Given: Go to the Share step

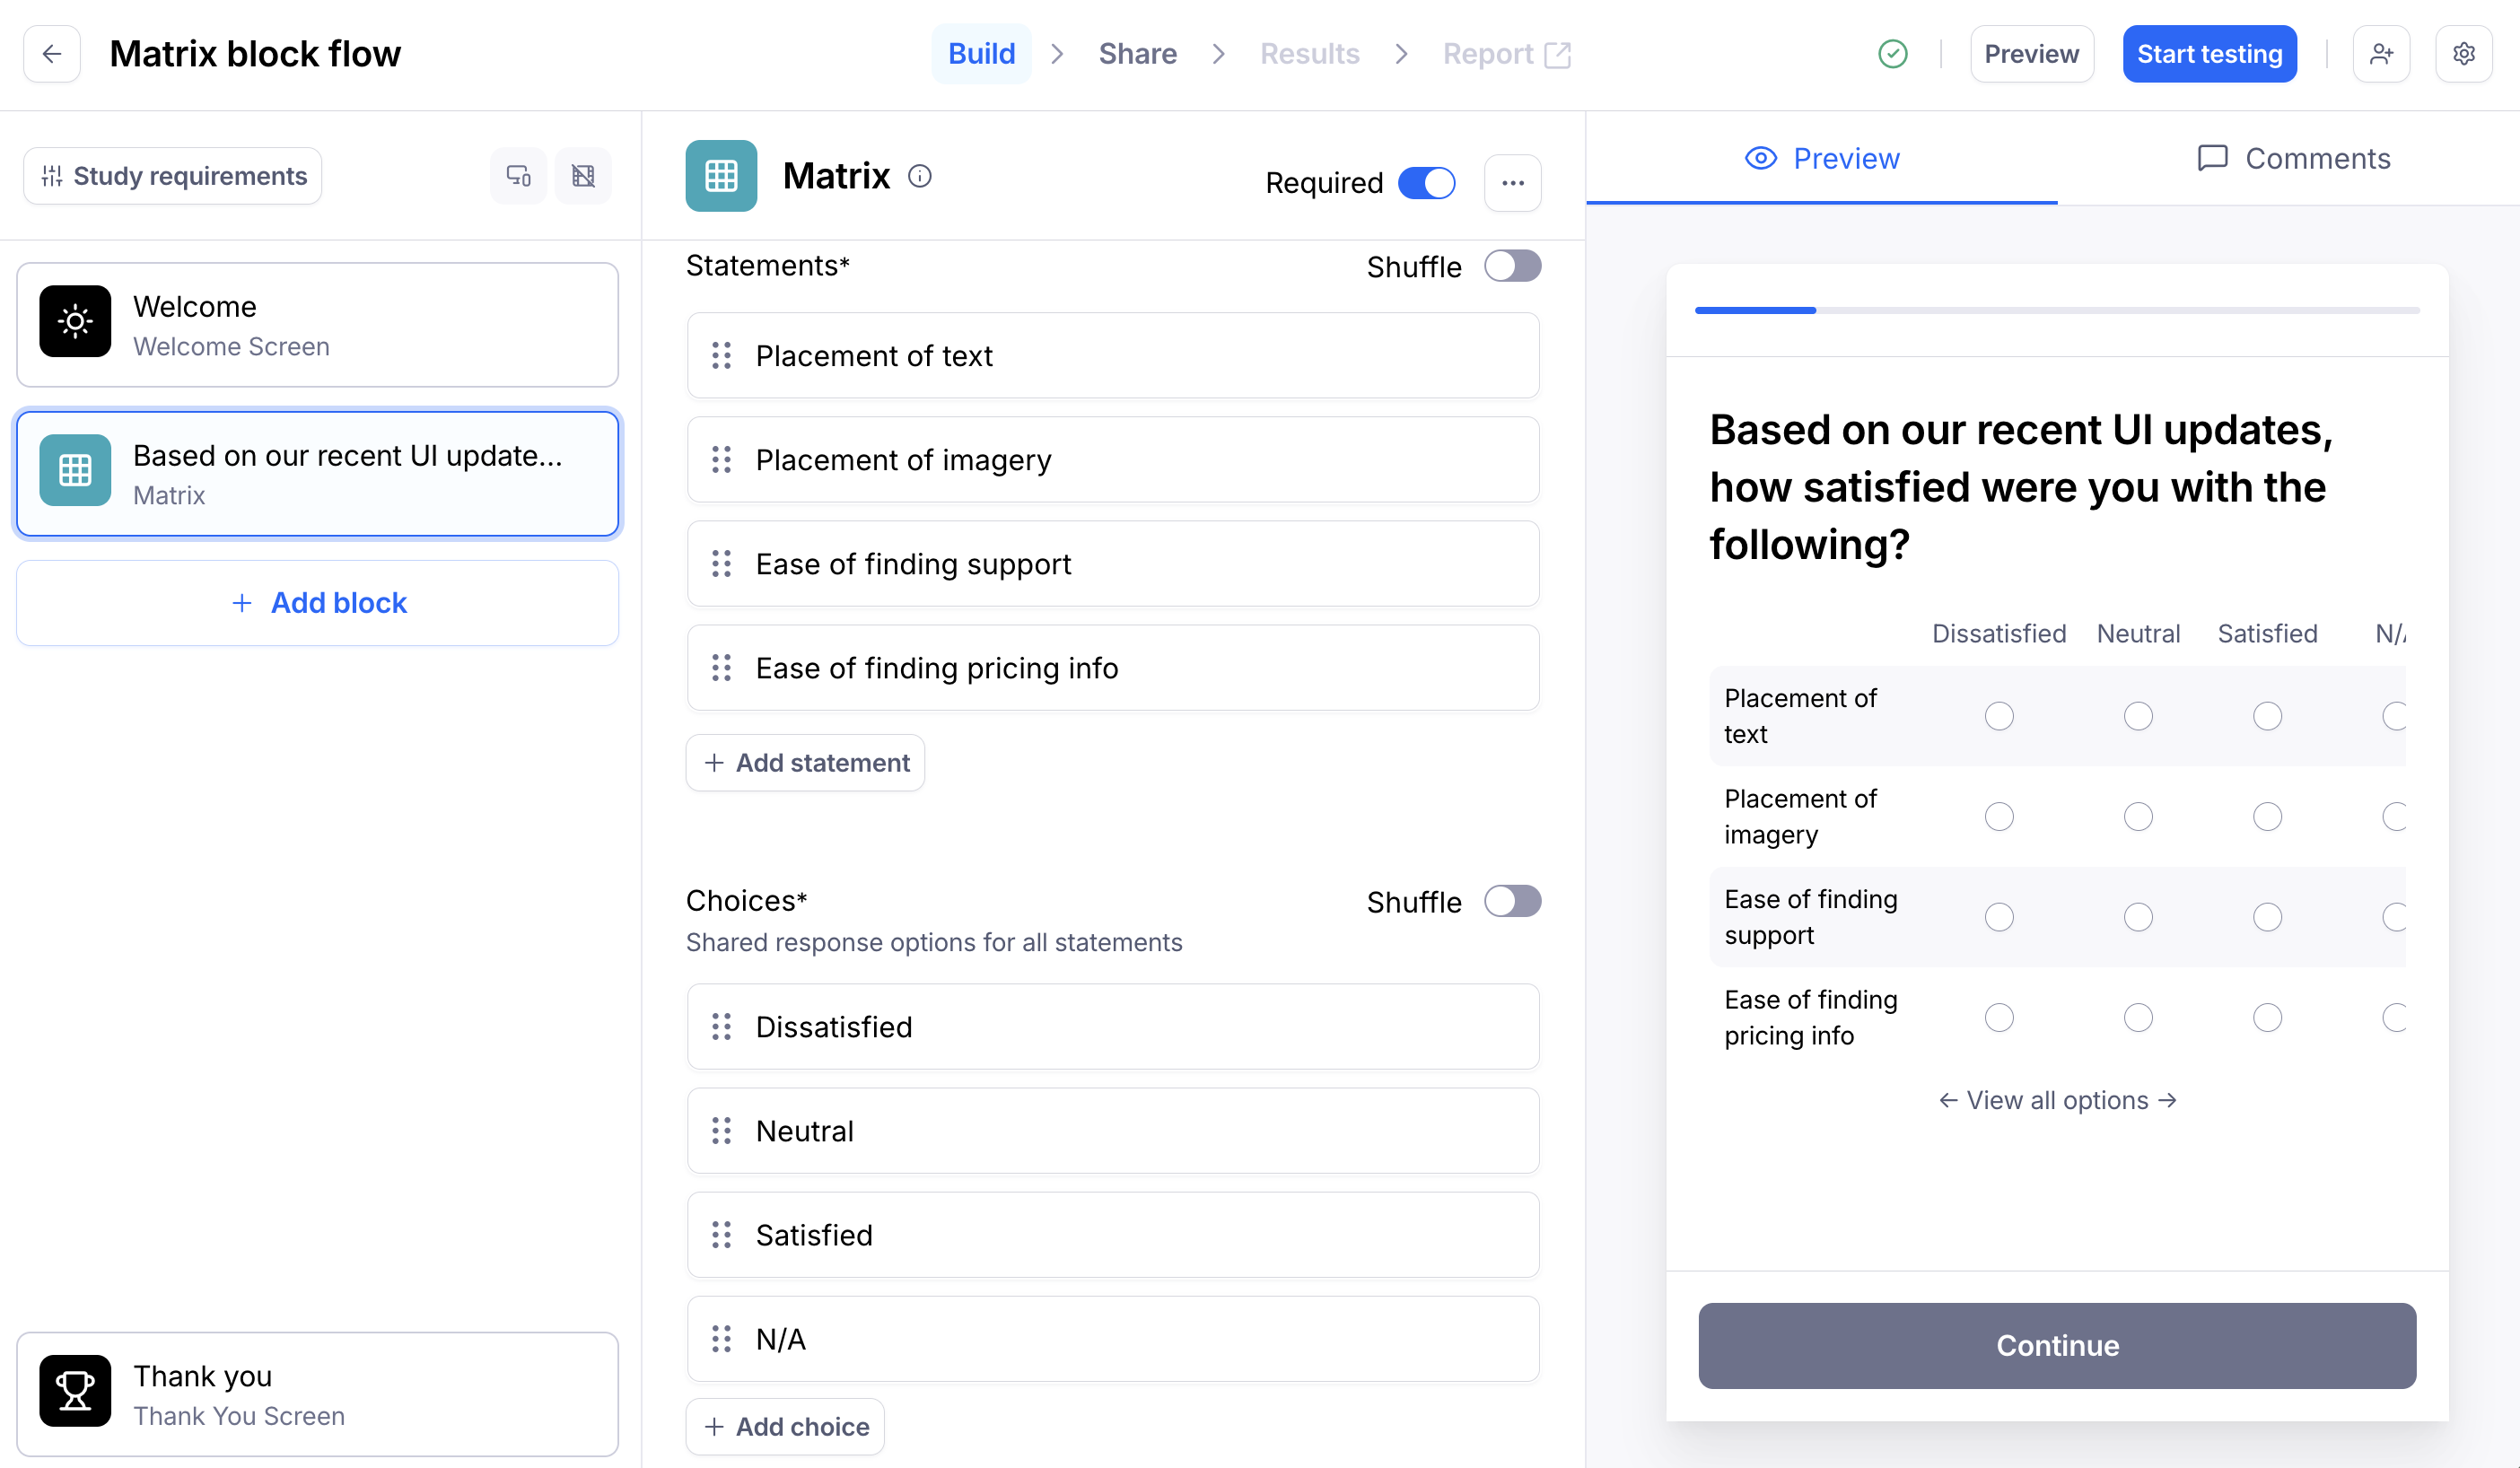Looking at the screenshot, I should coord(1137,54).
